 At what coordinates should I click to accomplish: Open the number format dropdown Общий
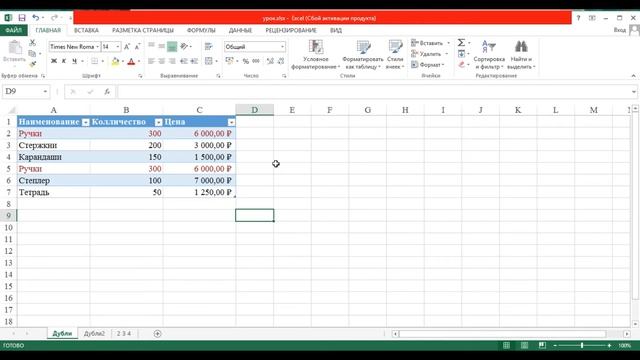(x=282, y=47)
